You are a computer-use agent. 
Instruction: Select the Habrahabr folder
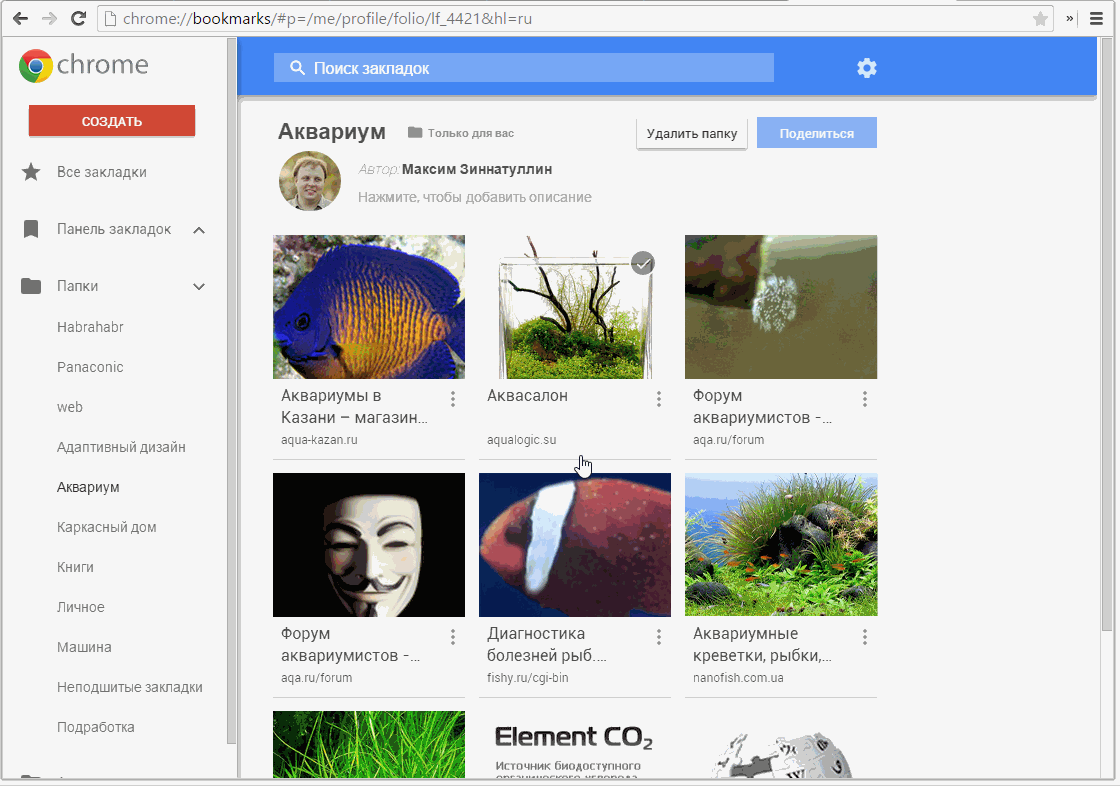coord(91,327)
